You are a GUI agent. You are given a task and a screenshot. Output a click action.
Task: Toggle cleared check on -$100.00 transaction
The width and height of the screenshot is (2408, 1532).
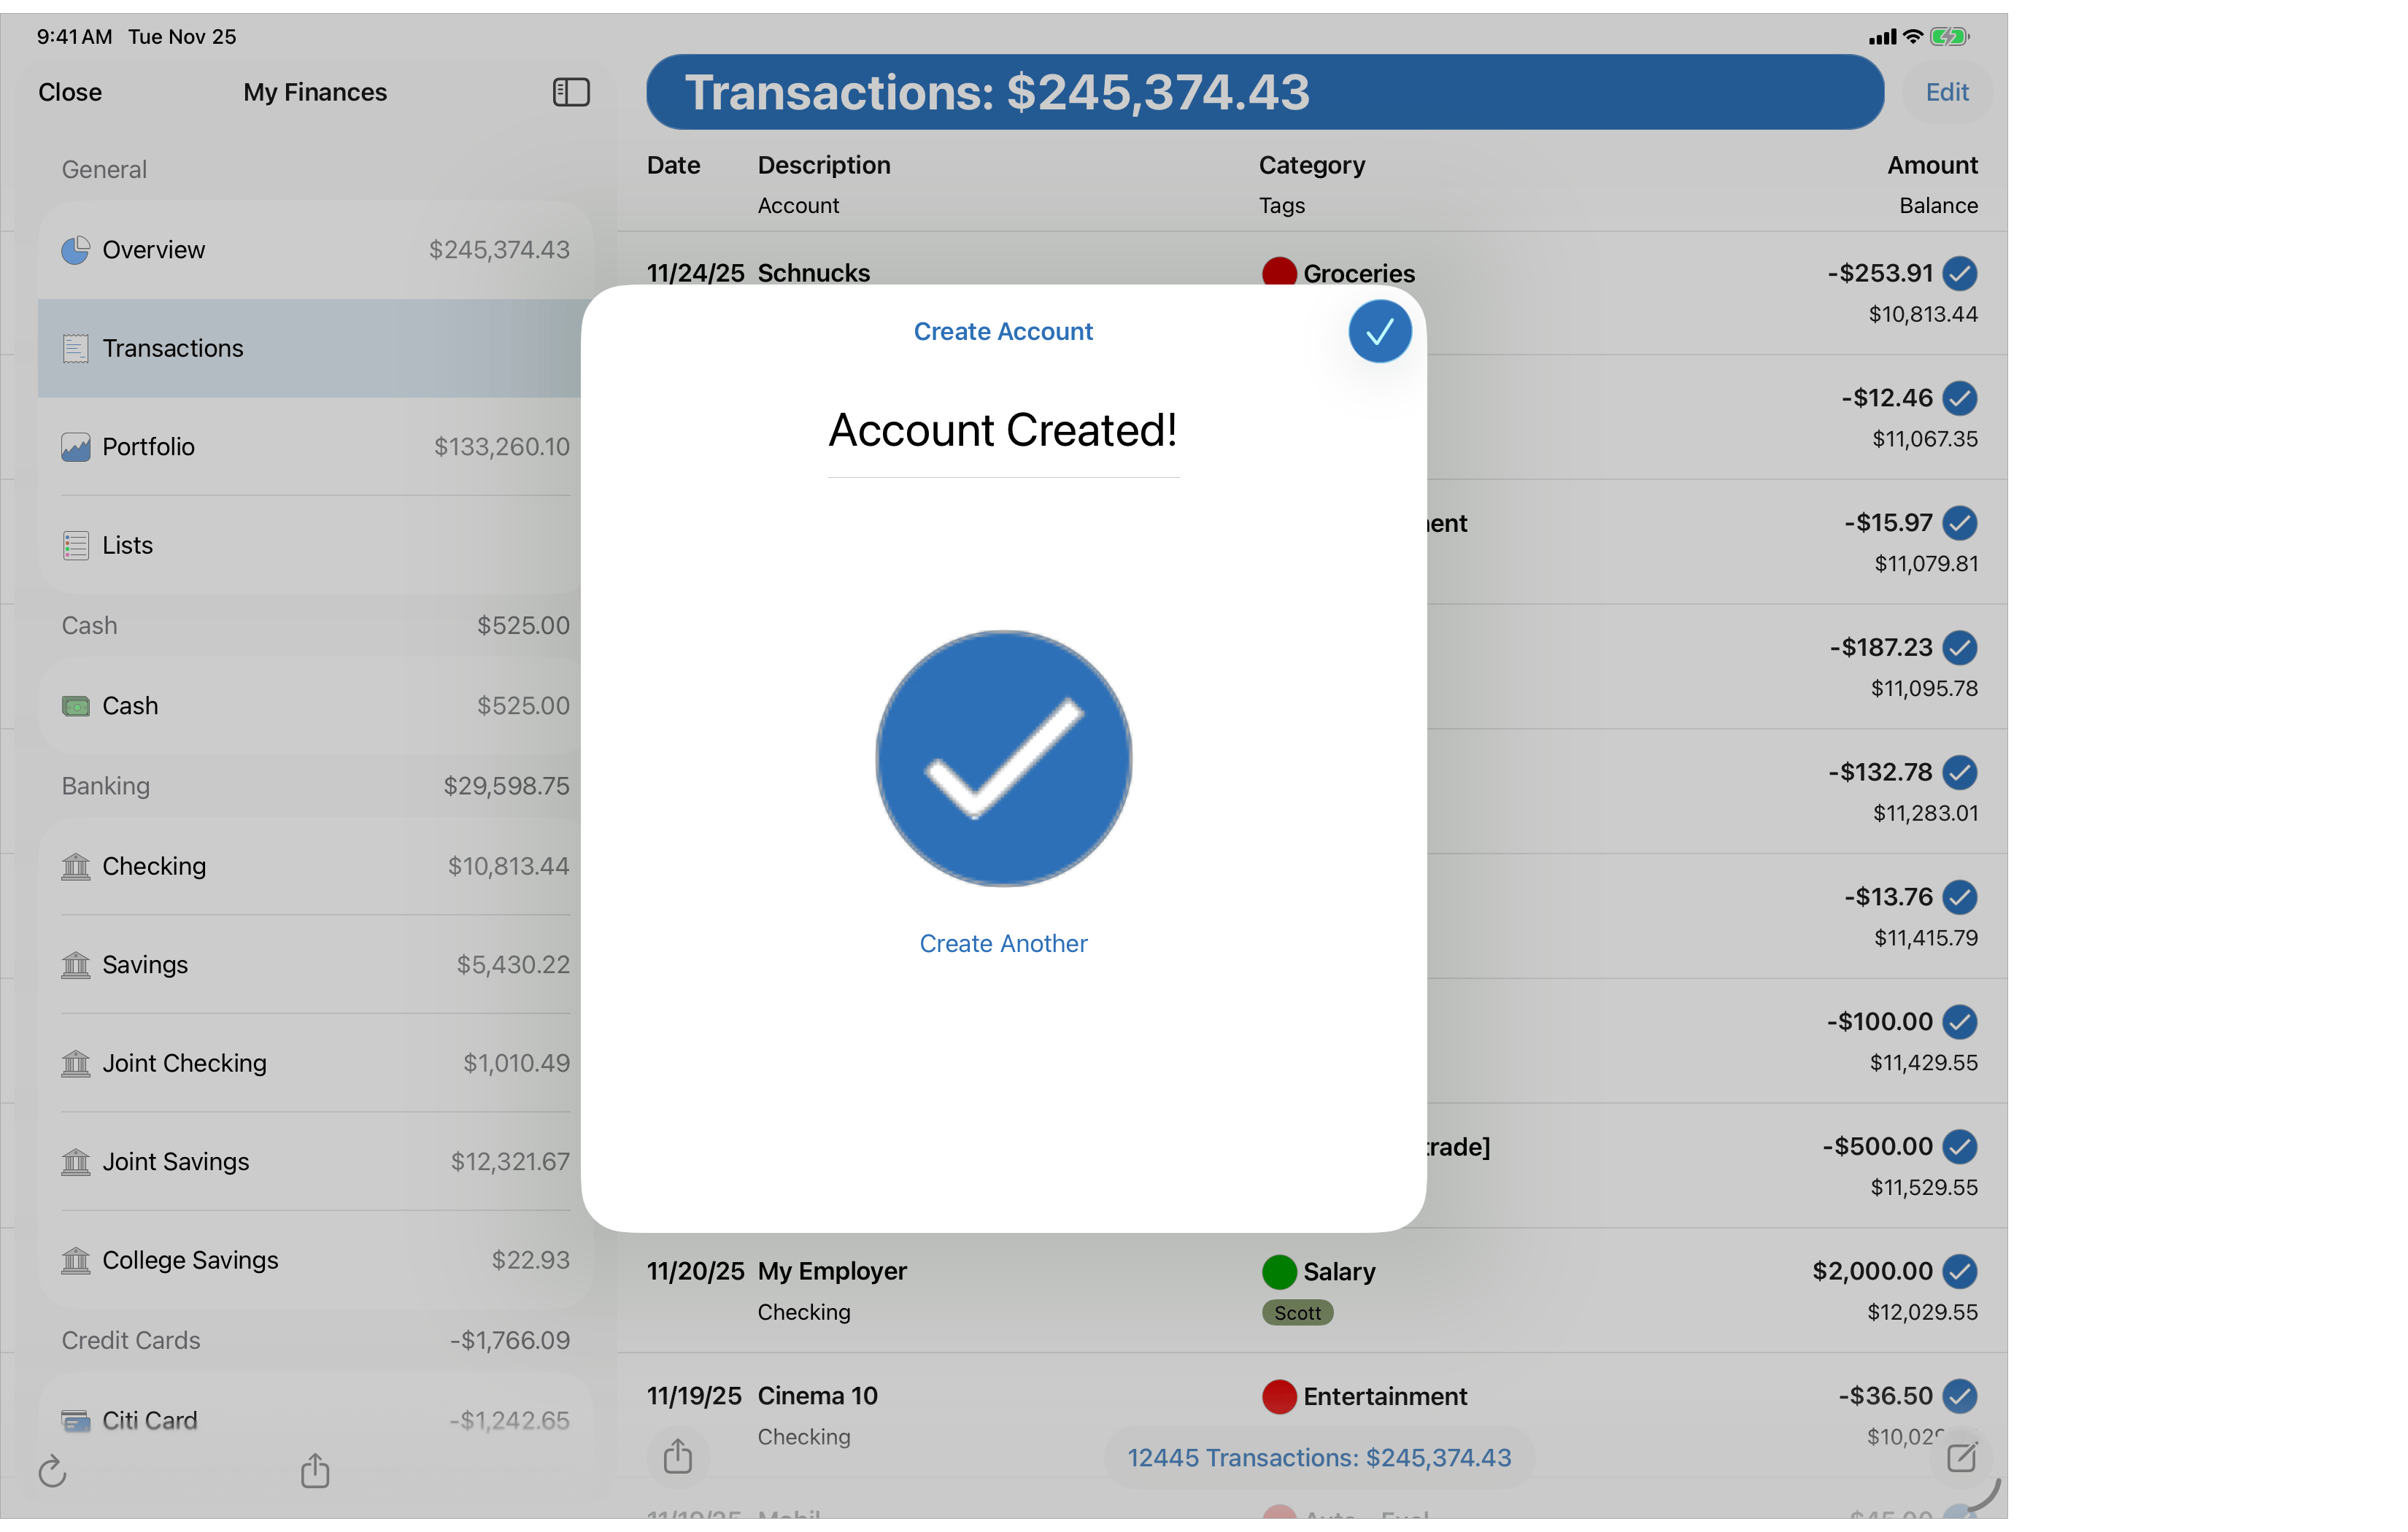(1959, 1022)
